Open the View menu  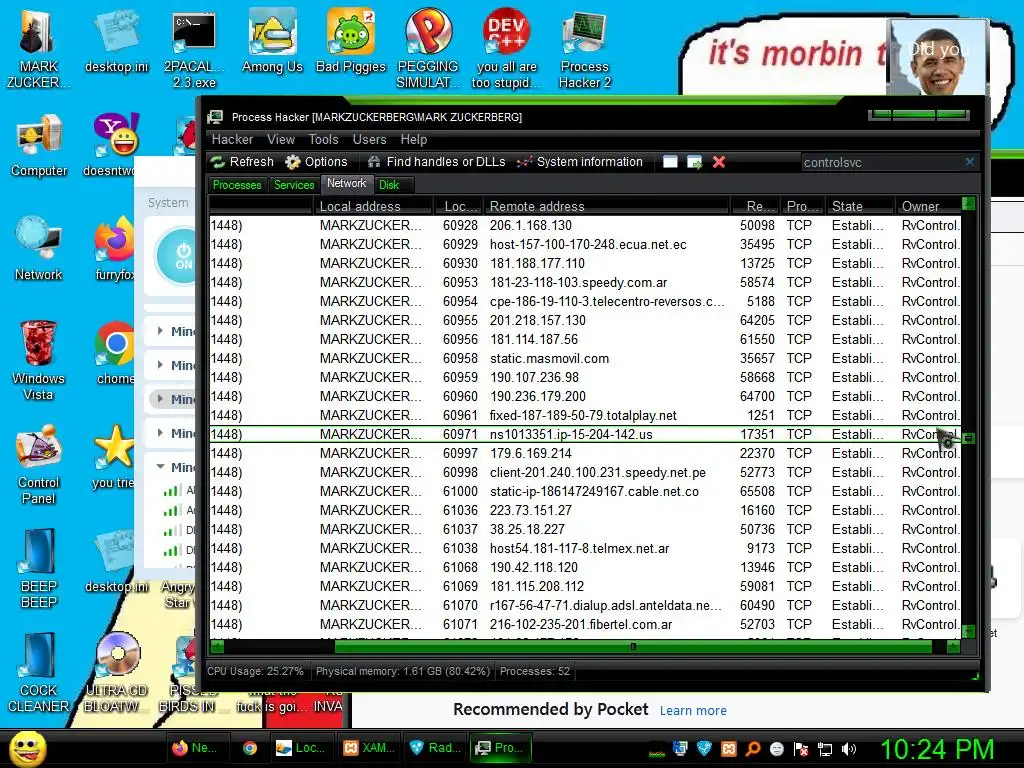point(281,139)
